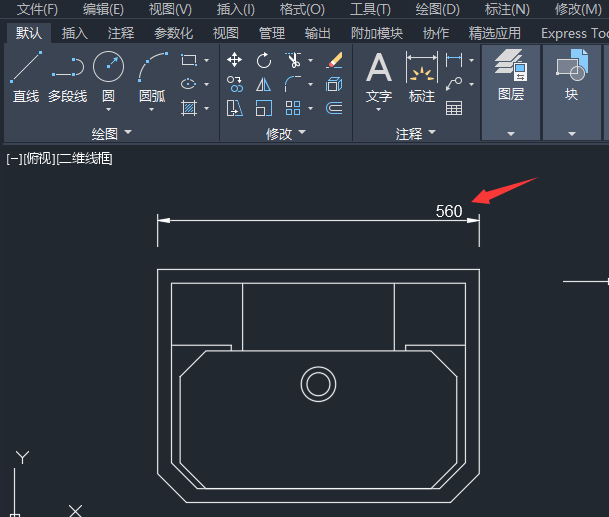
Task: Click the Fillet tool icon
Action: [293, 84]
